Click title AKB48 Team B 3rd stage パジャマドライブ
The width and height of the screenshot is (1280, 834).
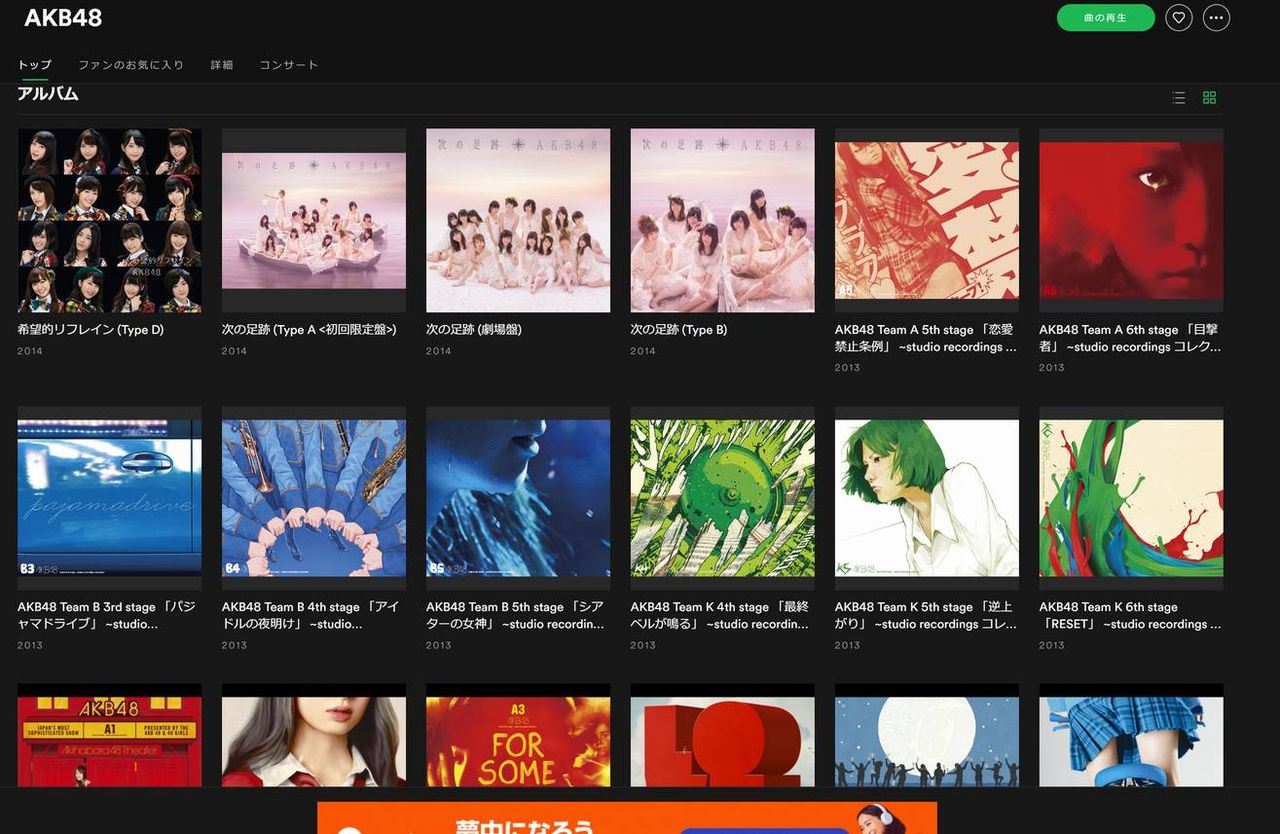pos(107,616)
